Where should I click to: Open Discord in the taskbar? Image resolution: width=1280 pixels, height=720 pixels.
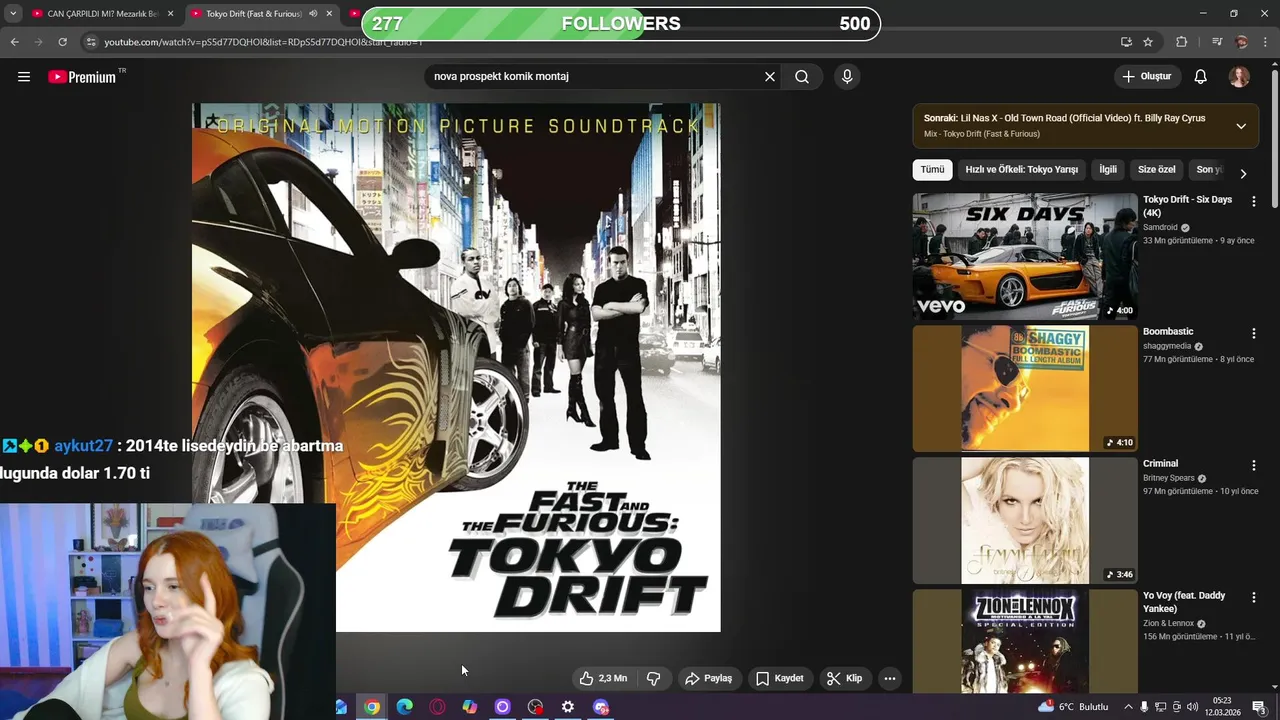click(x=601, y=707)
